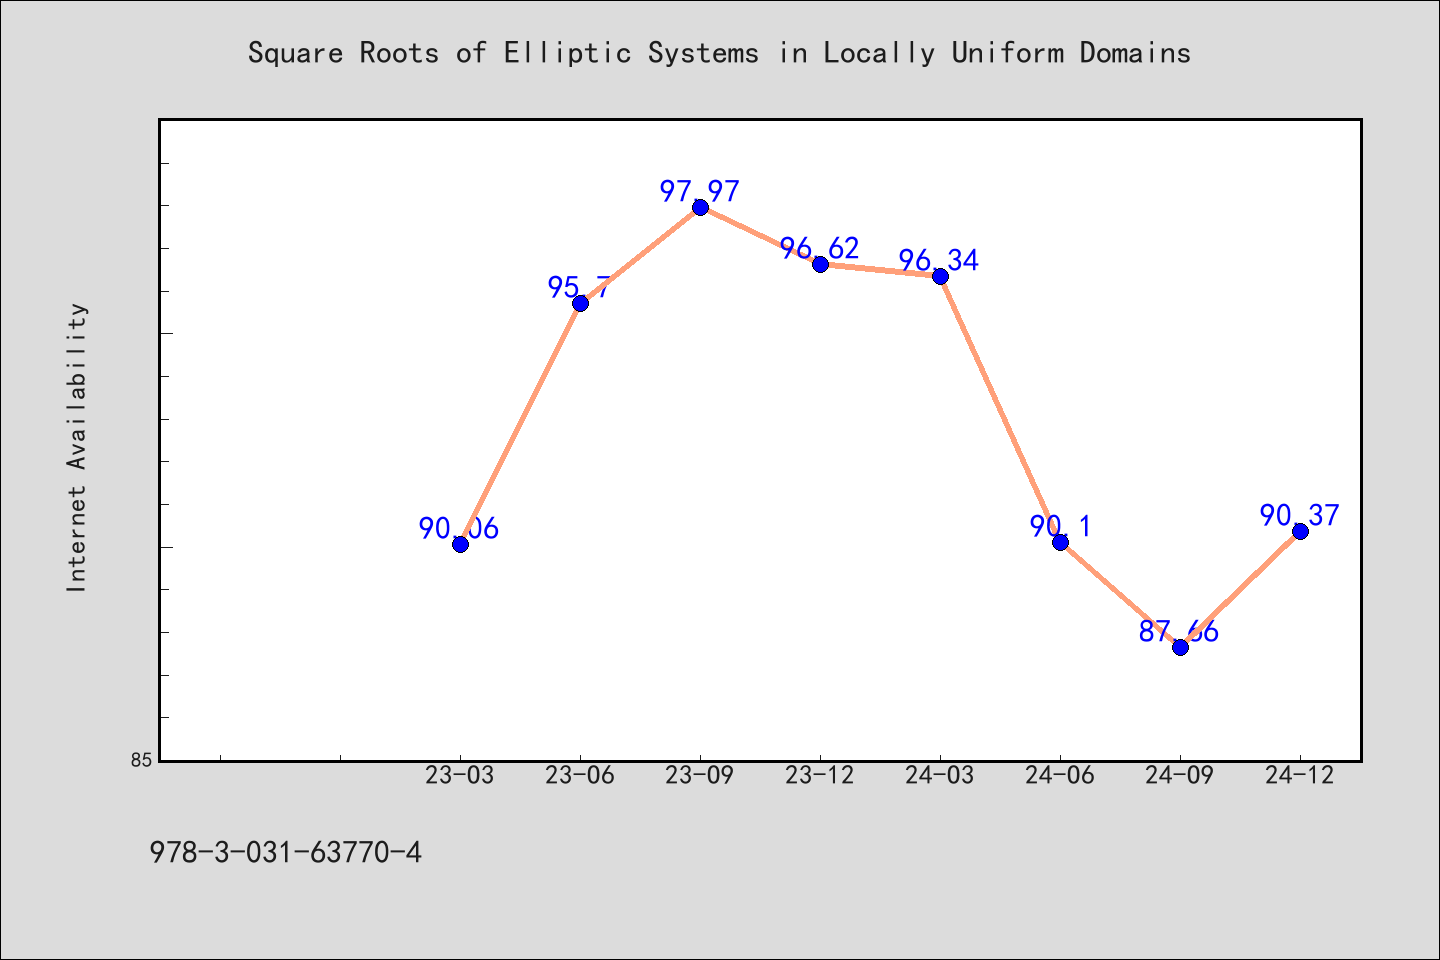Click the chart title about Elliptic Systems

pyautogui.click(x=719, y=53)
